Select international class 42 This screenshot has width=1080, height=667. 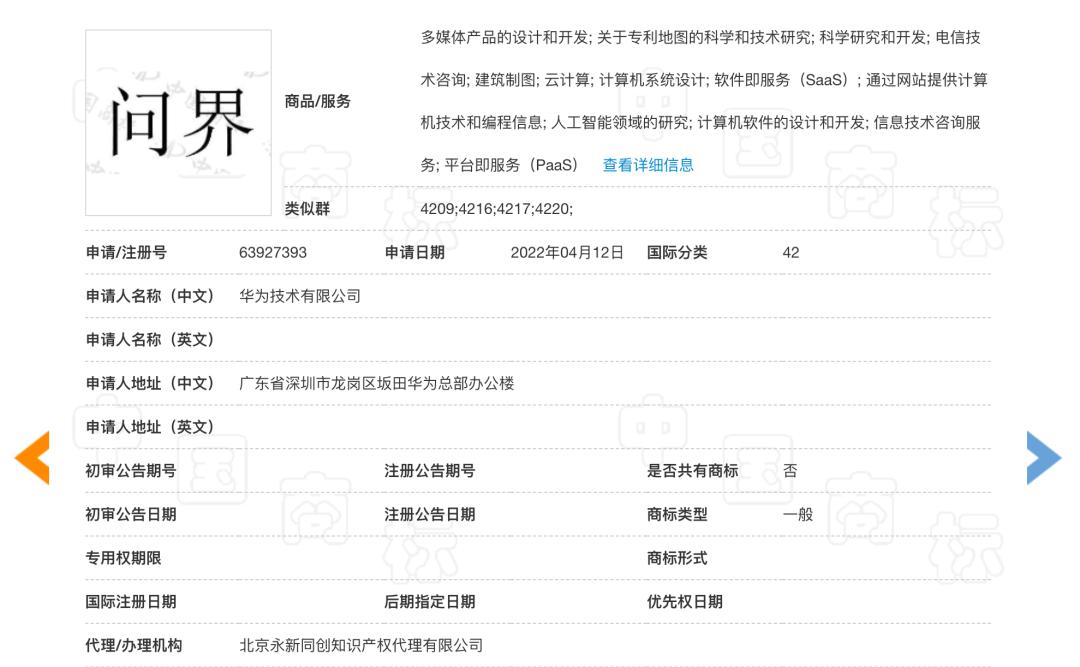790,252
